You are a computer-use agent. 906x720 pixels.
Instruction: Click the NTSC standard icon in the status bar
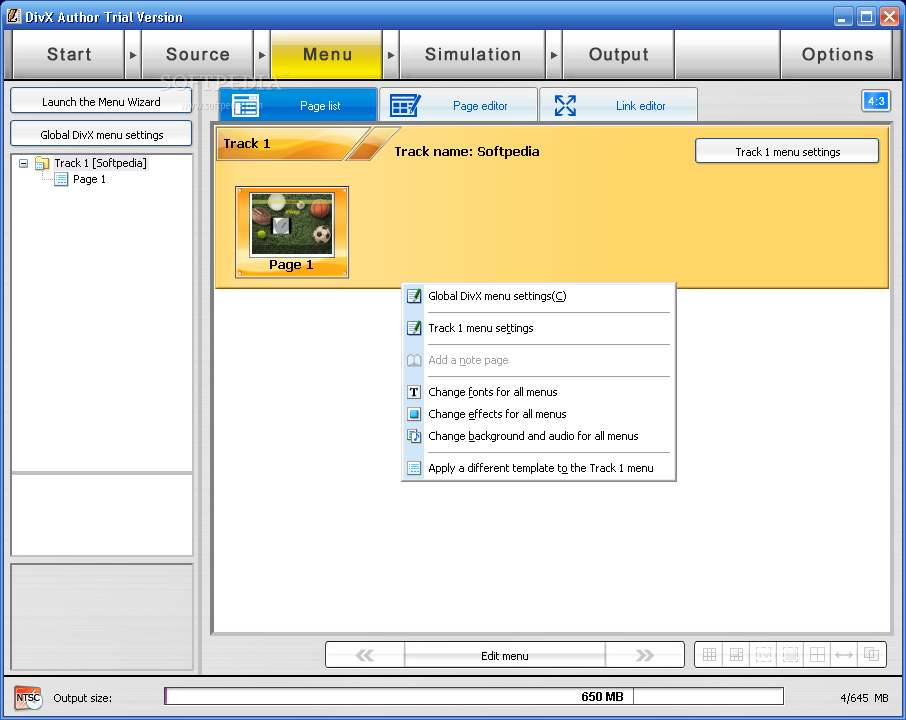click(28, 697)
